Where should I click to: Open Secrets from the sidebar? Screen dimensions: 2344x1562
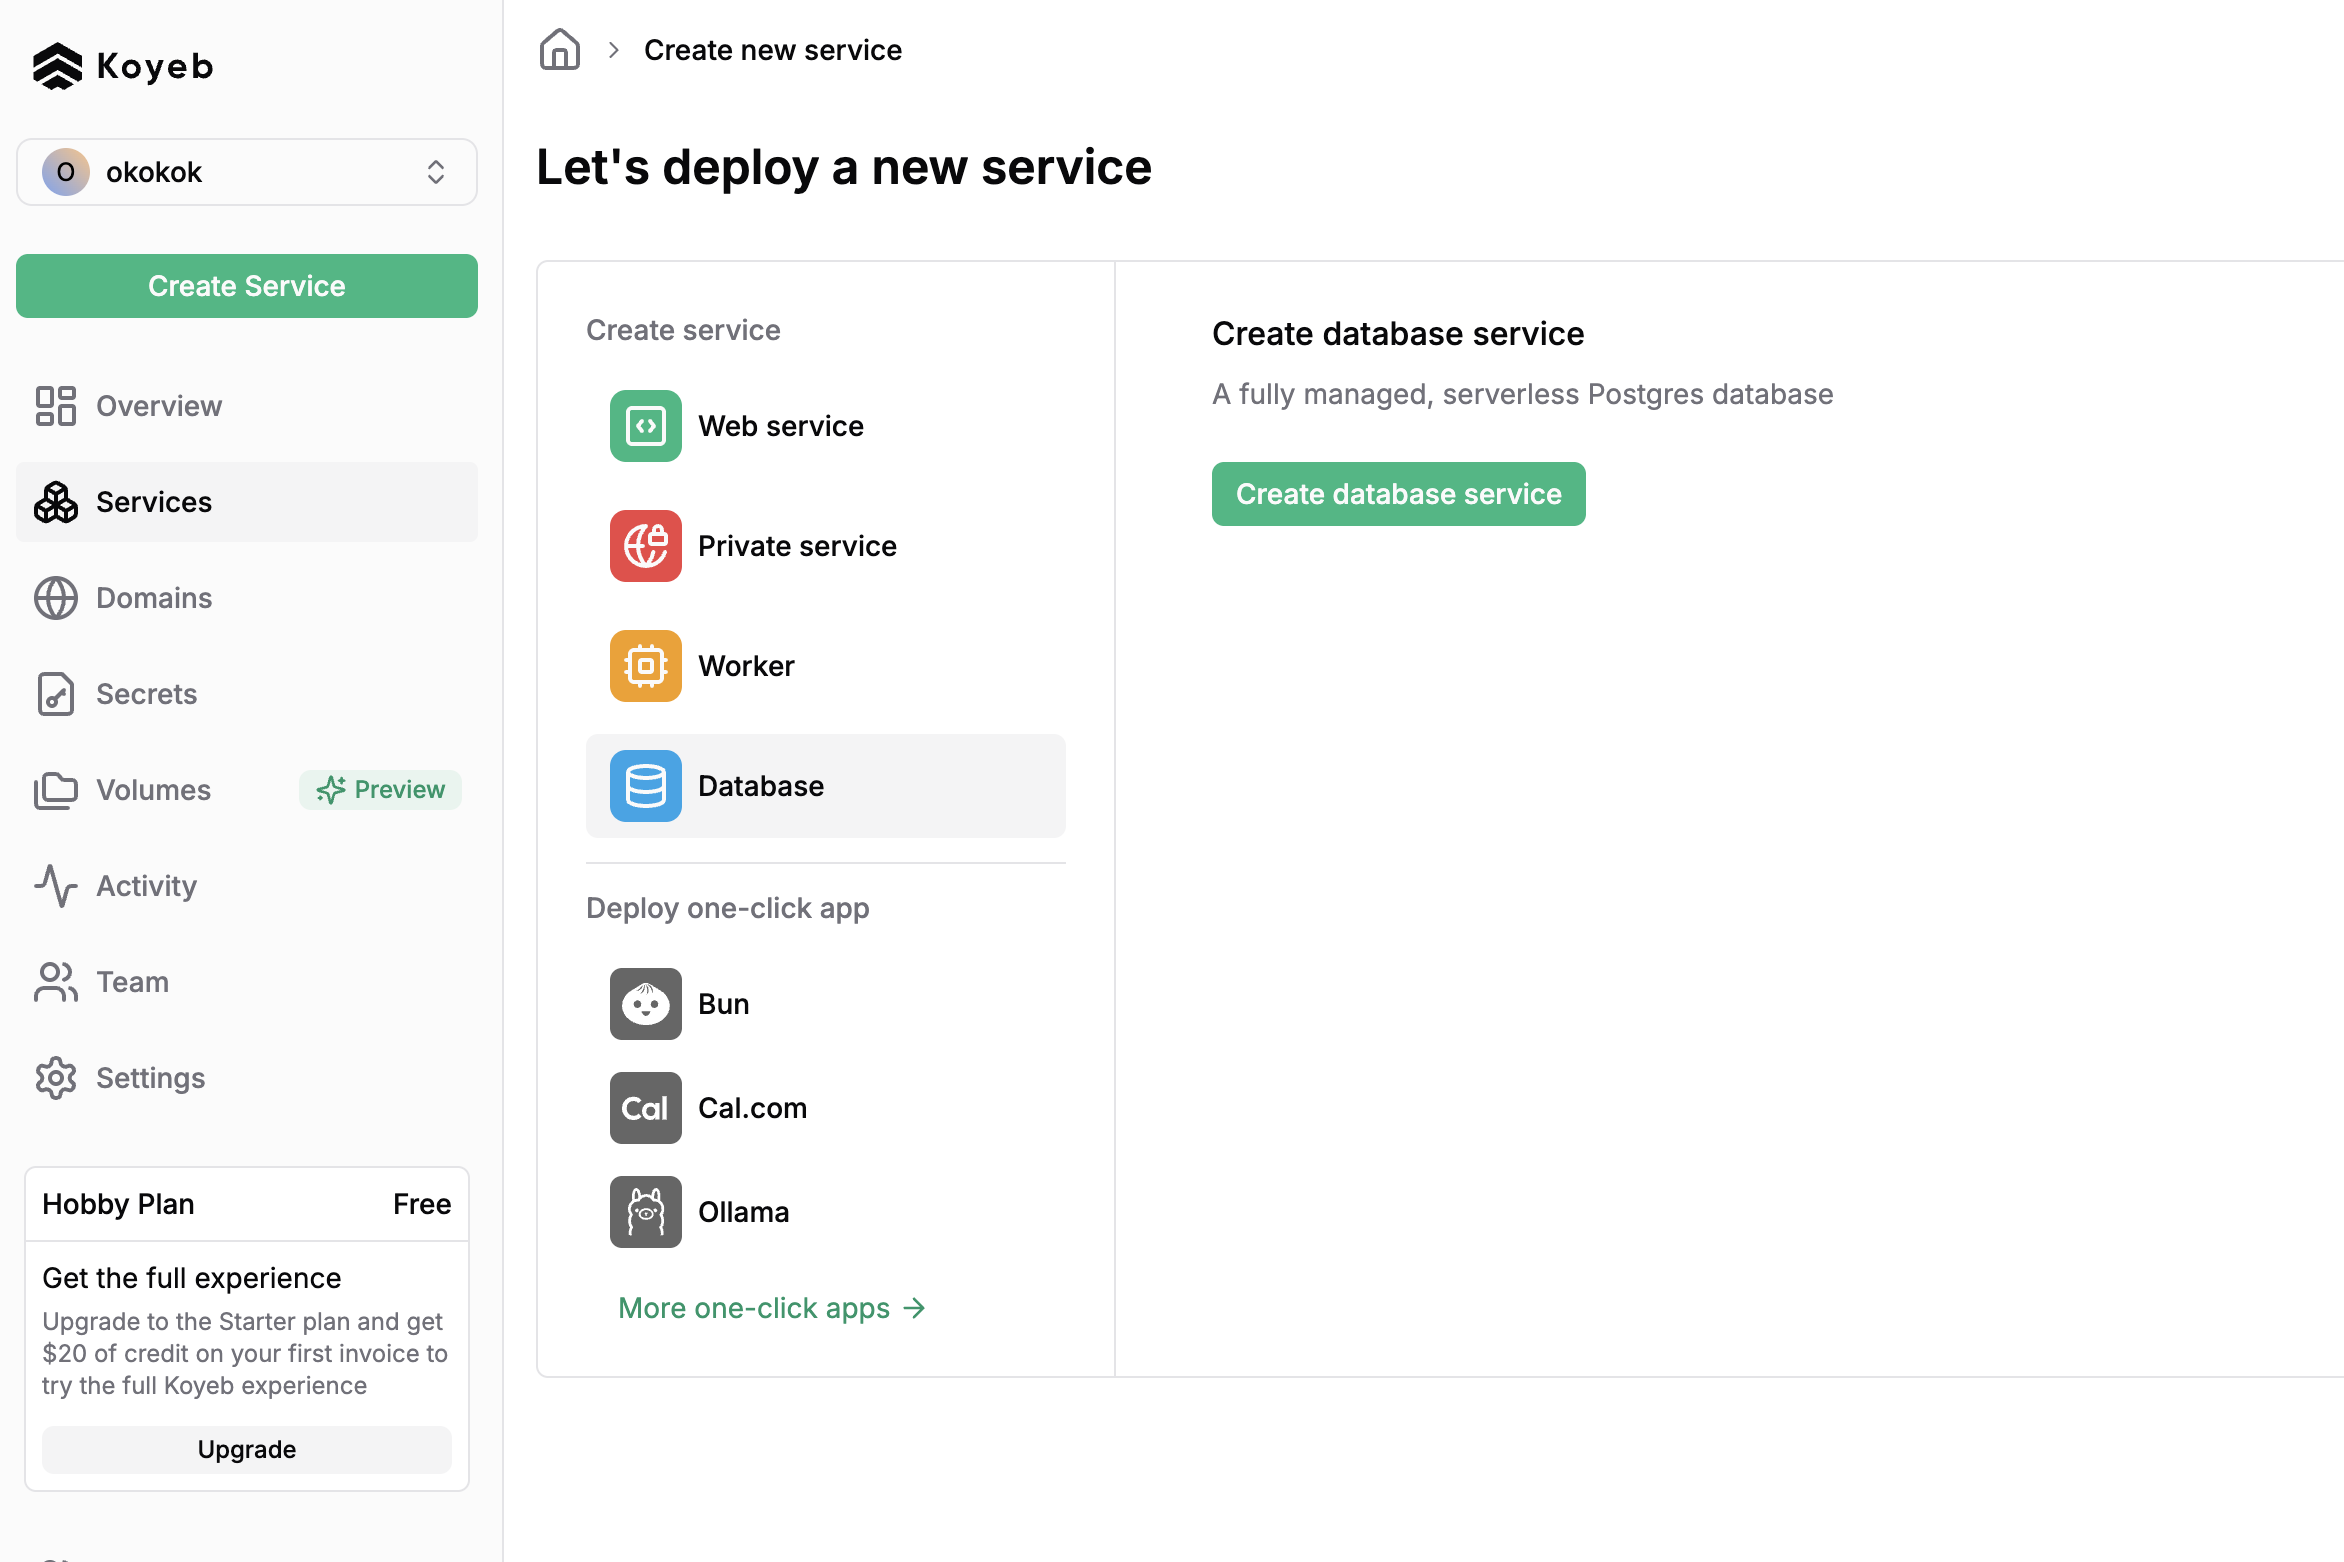tap(146, 693)
